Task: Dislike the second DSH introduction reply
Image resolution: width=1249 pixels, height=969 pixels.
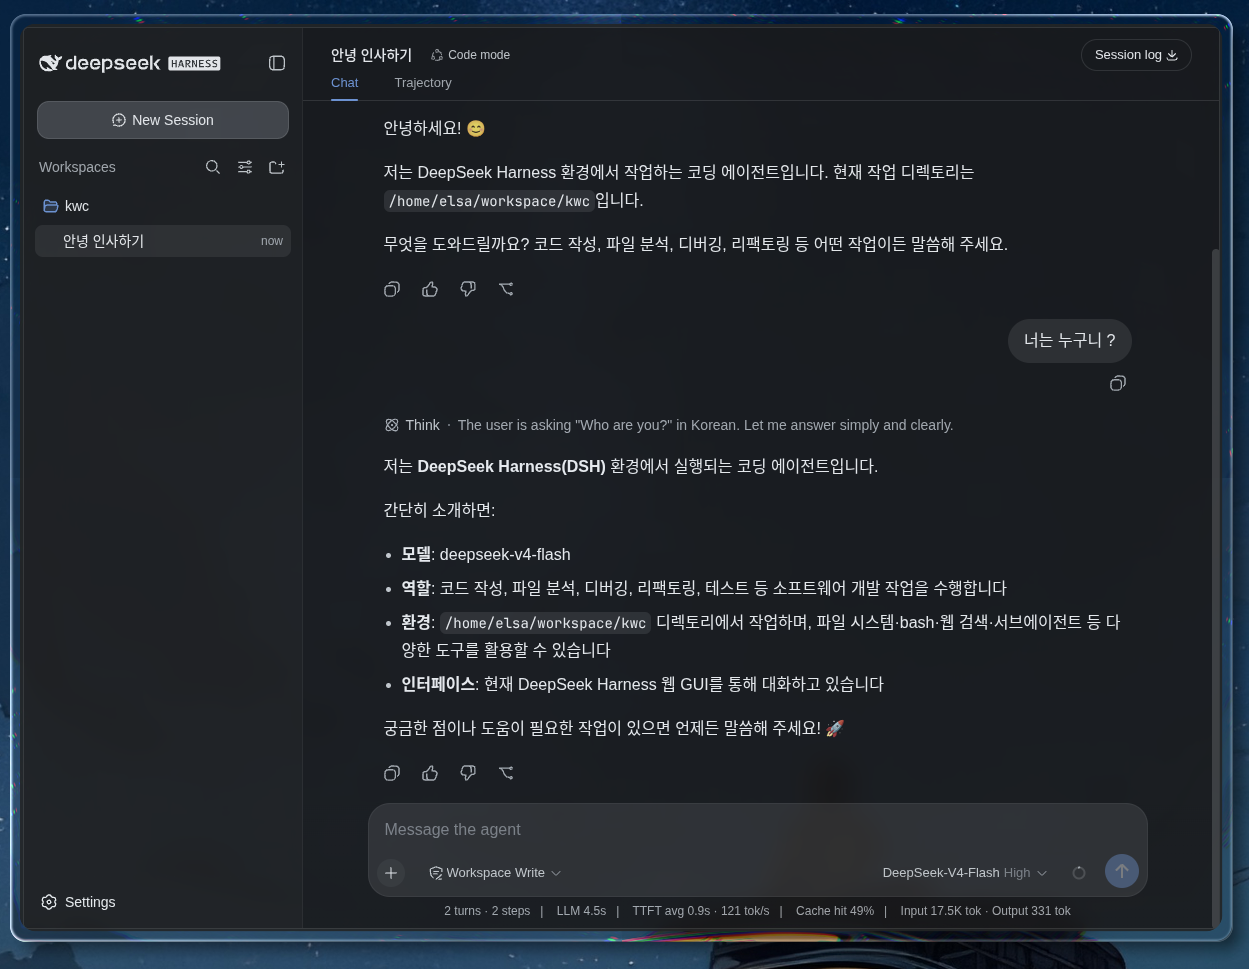Action: [x=468, y=773]
